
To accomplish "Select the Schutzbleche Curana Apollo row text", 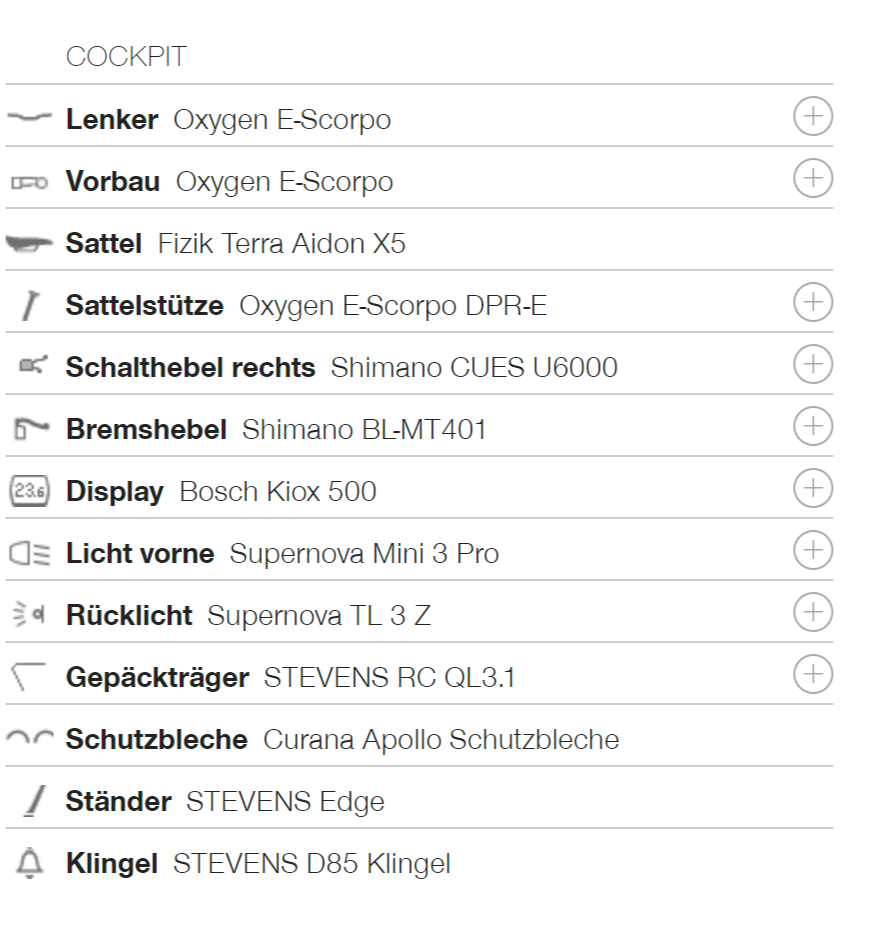I will (x=343, y=739).
